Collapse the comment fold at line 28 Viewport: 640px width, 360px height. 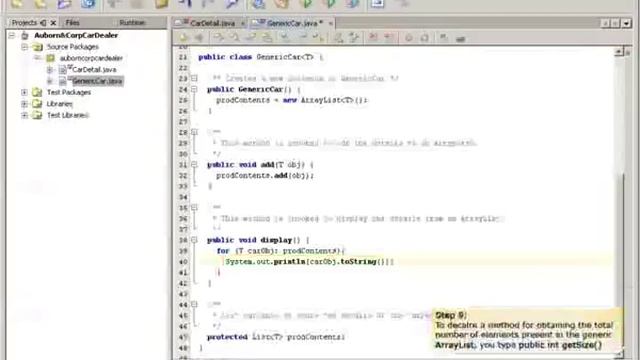pyautogui.click(x=194, y=132)
